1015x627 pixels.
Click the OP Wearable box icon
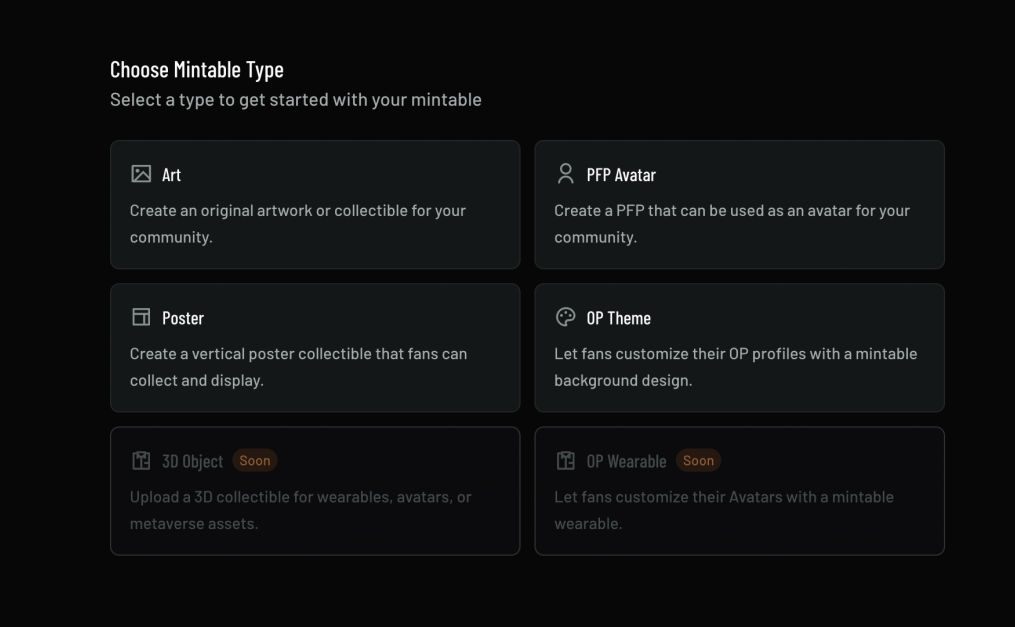563,460
